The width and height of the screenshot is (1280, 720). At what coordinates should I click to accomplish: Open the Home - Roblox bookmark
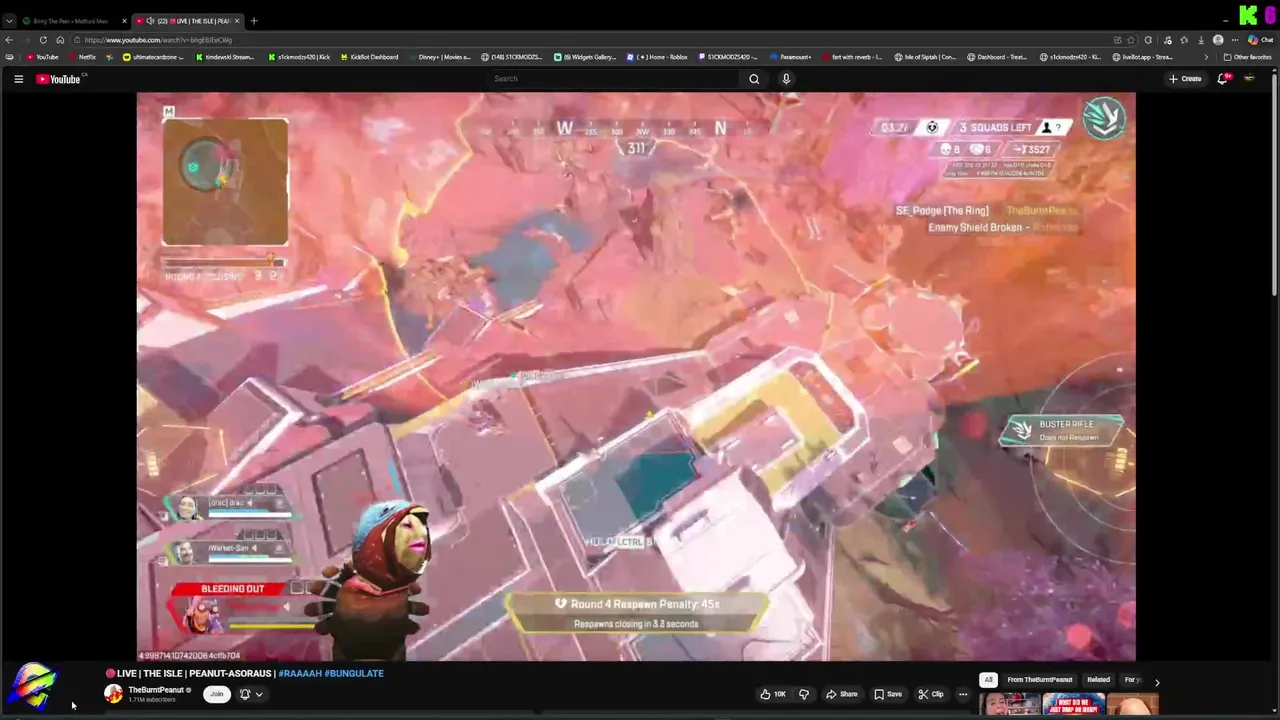click(657, 57)
